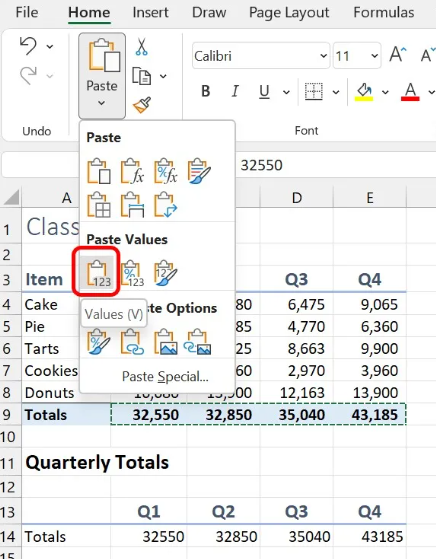This screenshot has height=559, width=436.
Task: Collapse the Paste menu using its chevron
Action: tap(102, 103)
